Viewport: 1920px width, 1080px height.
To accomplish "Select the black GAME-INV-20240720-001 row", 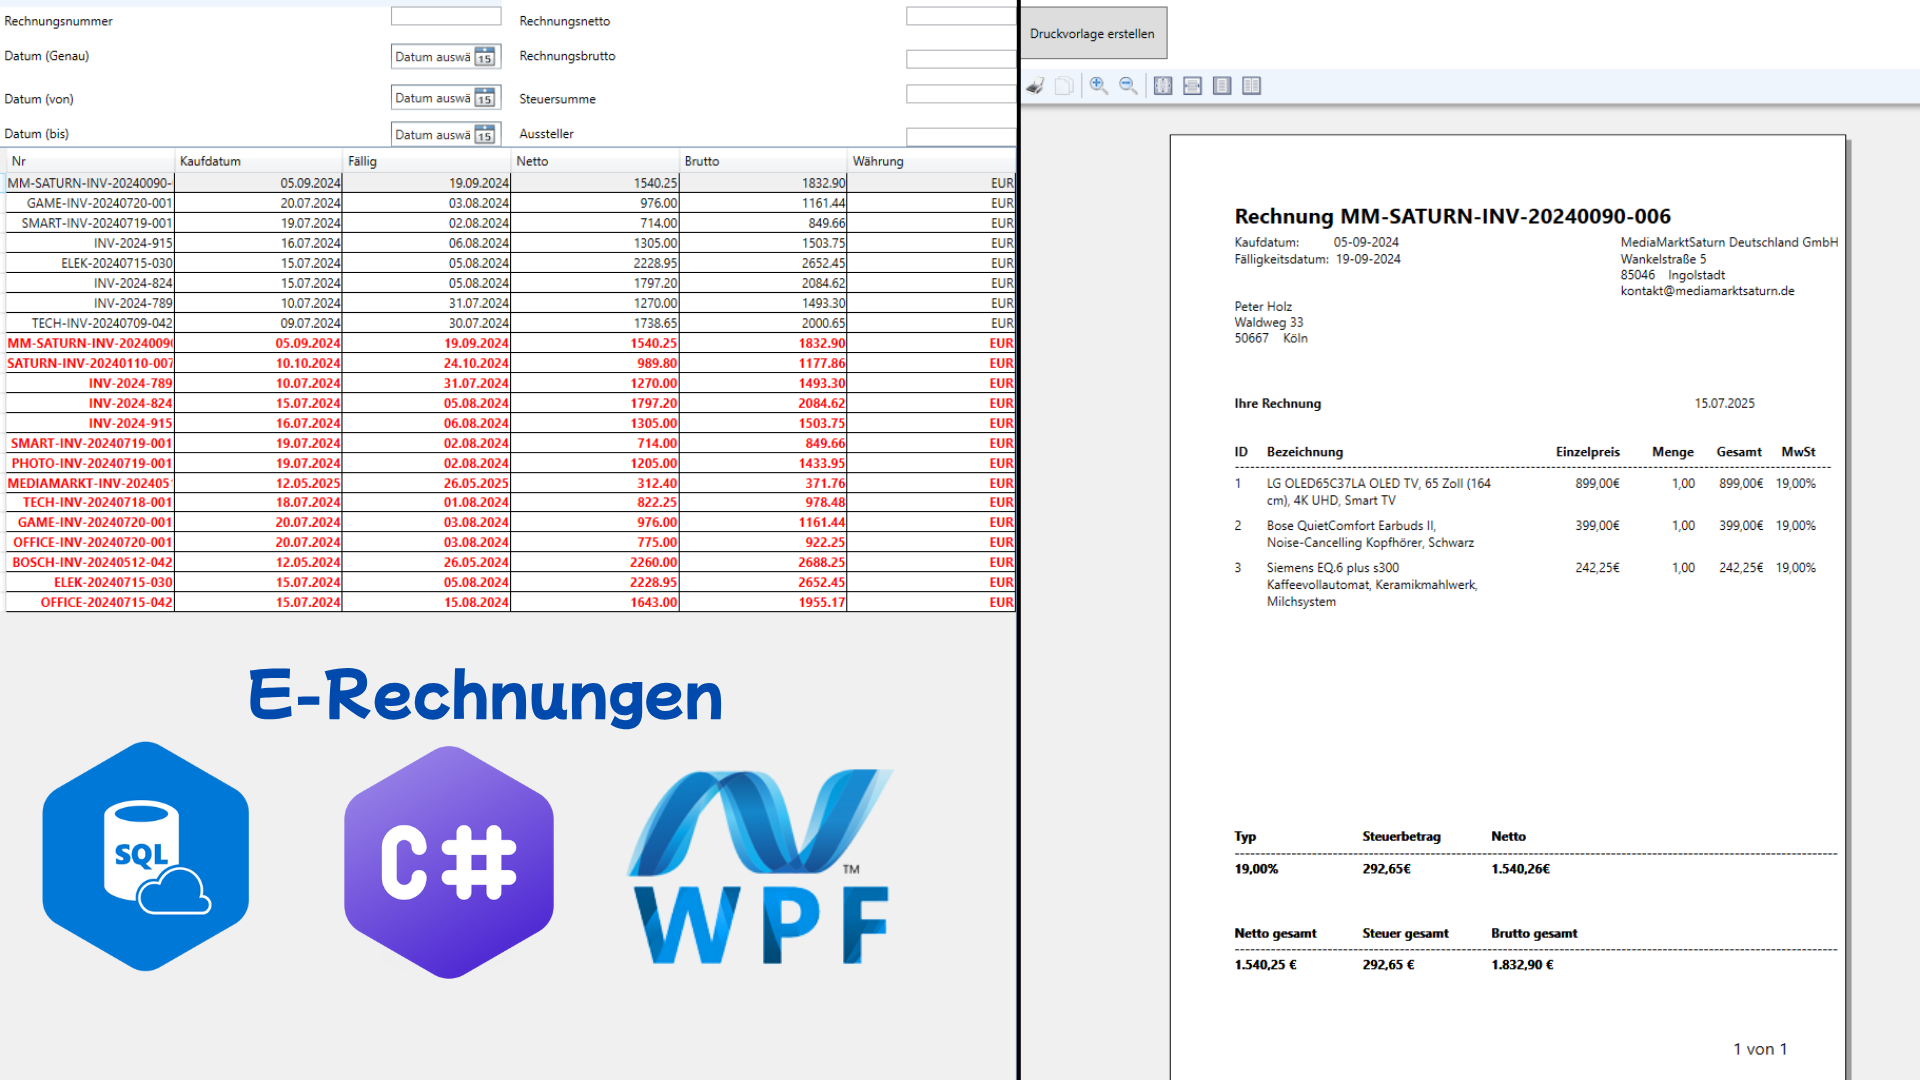I will (511, 203).
